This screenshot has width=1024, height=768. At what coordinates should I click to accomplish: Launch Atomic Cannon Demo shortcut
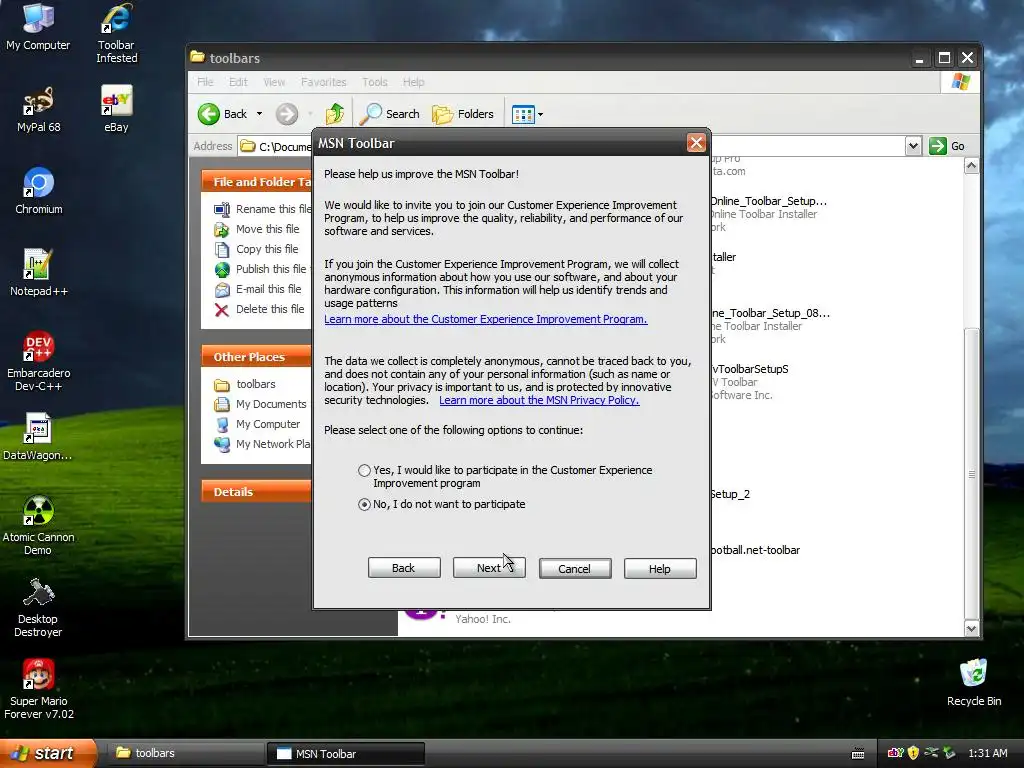[x=39, y=525]
